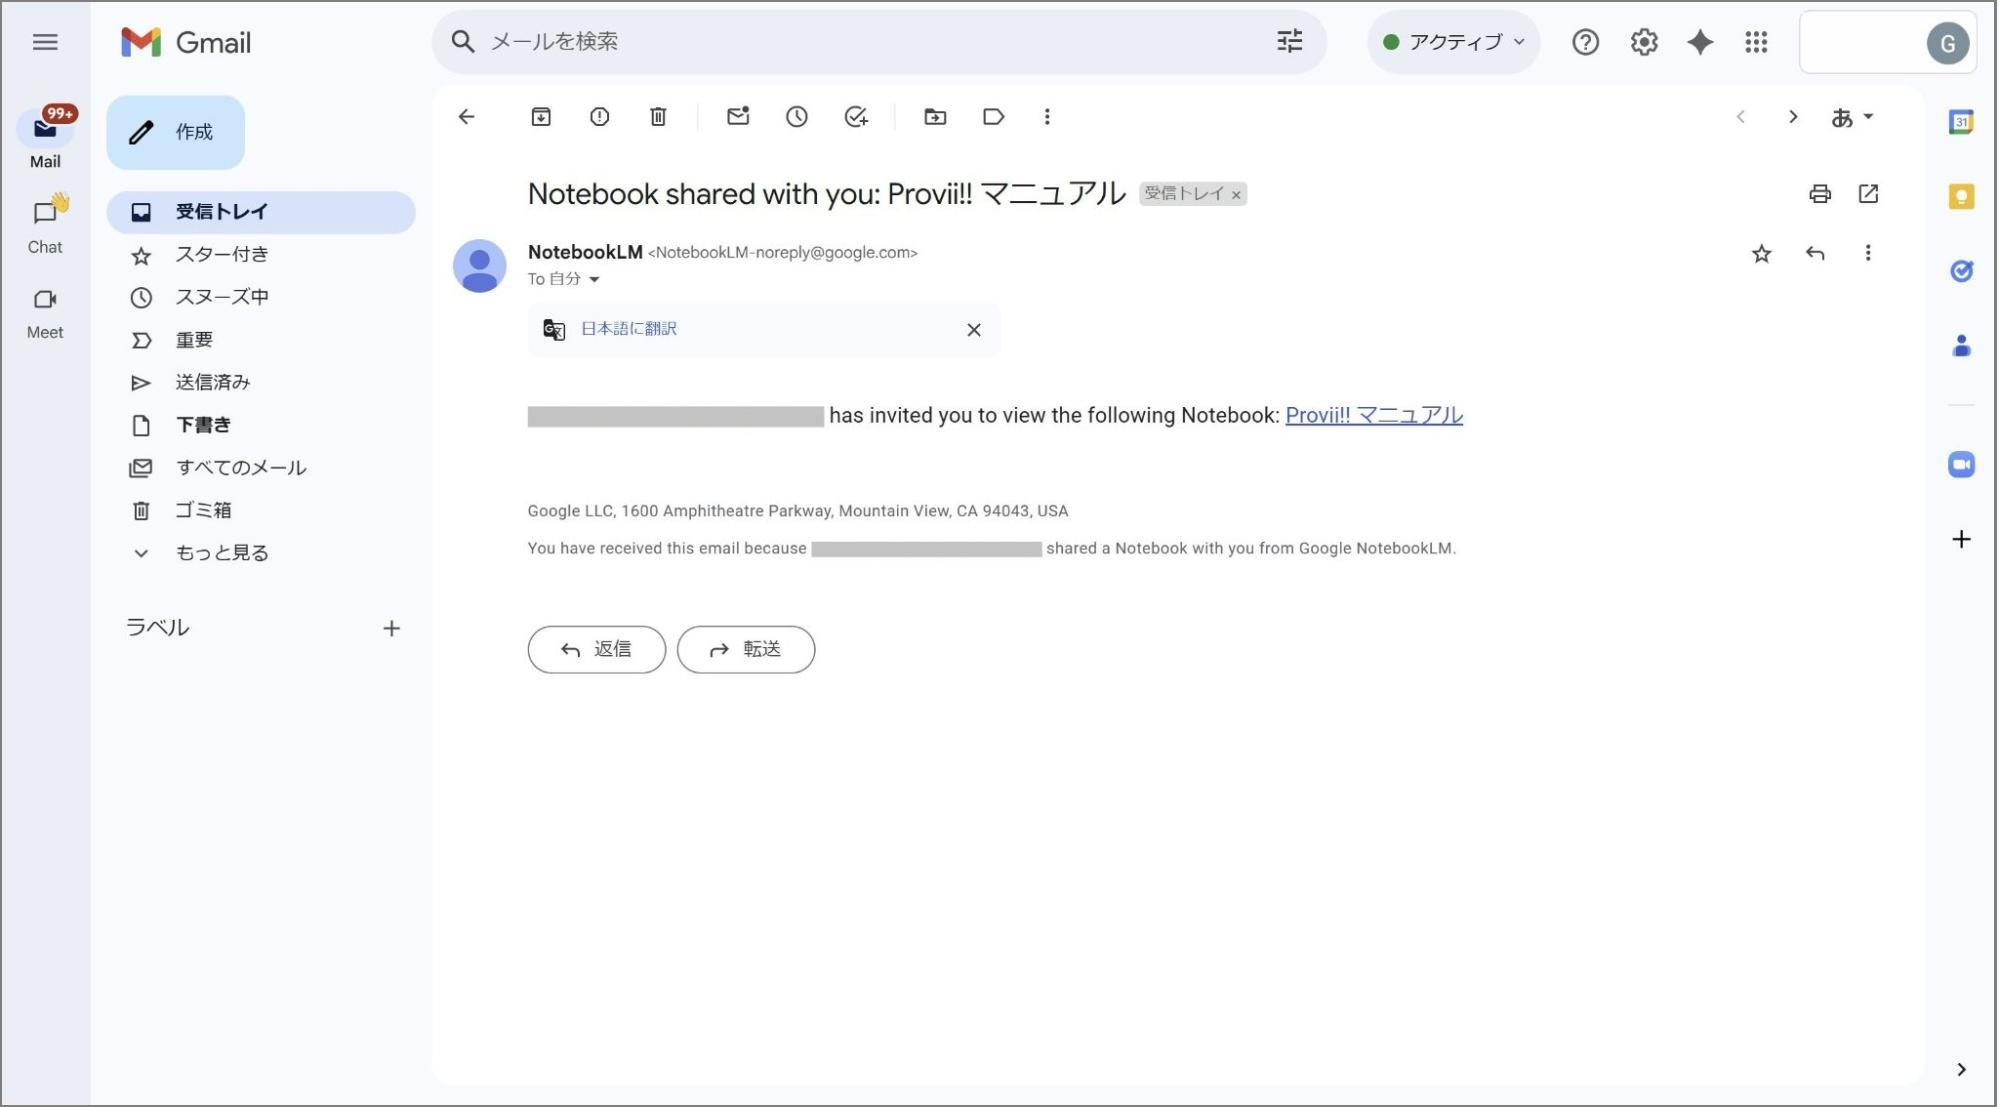This screenshot has height=1107, width=1999.
Task: Open toolbar more options three dots
Action: pos(1047,117)
